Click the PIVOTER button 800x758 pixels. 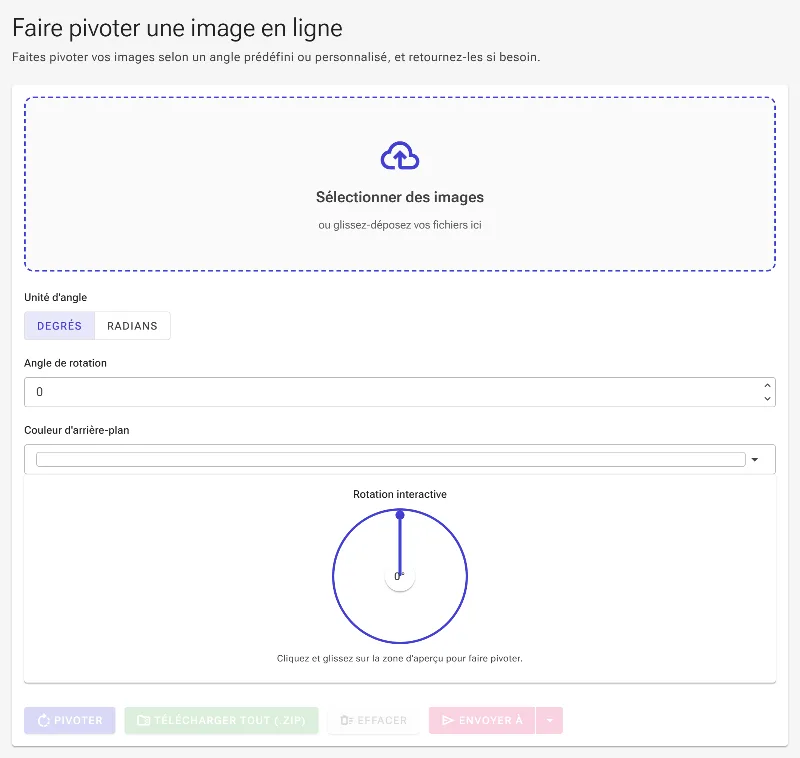pyautogui.click(x=70, y=720)
